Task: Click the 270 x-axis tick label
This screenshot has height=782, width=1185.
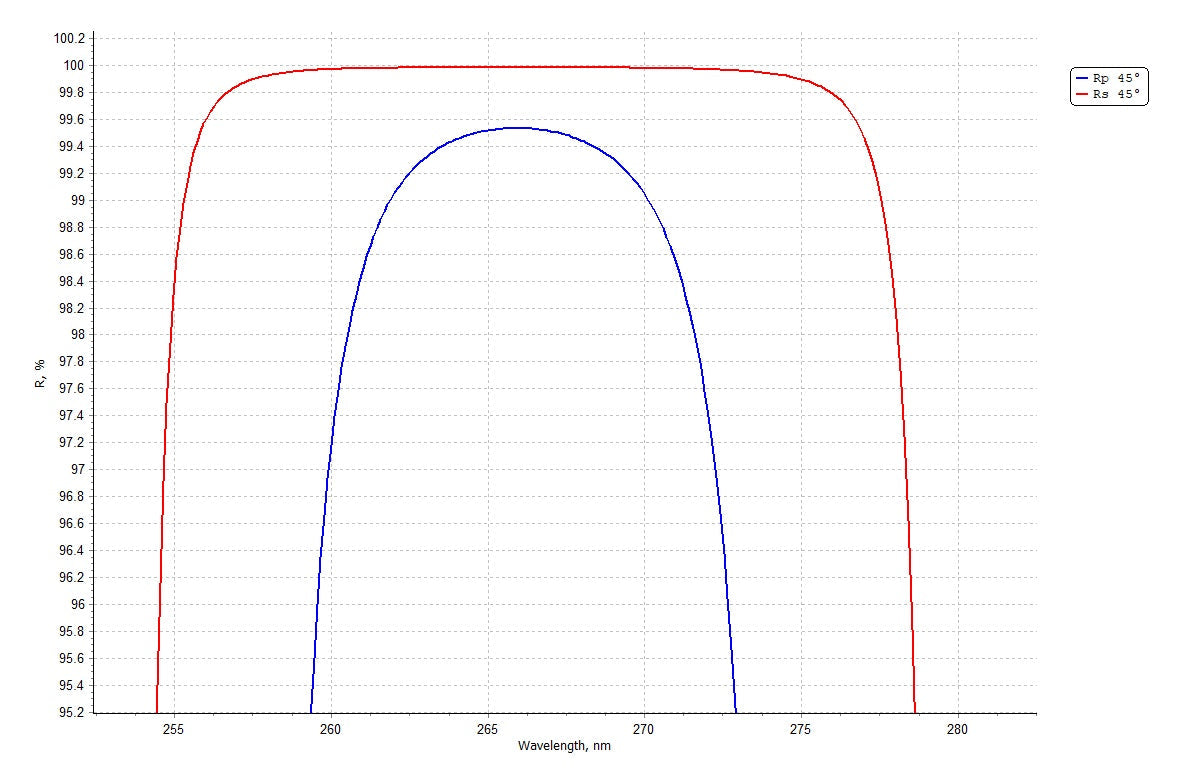Action: point(644,729)
